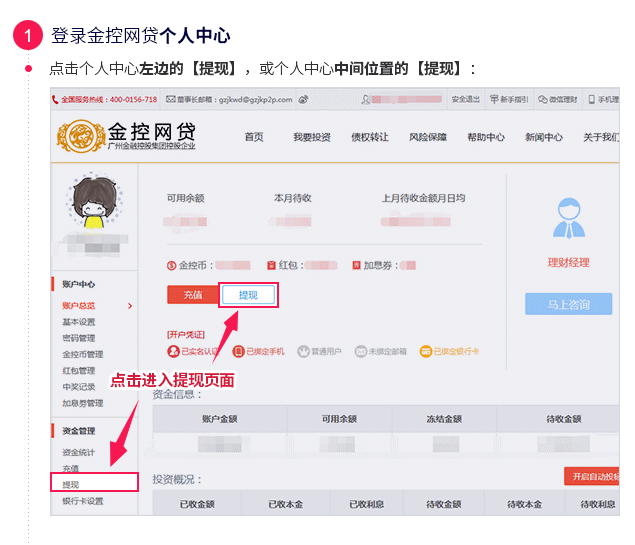
Task: Click 安全退出 logout link
Action: click(x=465, y=99)
